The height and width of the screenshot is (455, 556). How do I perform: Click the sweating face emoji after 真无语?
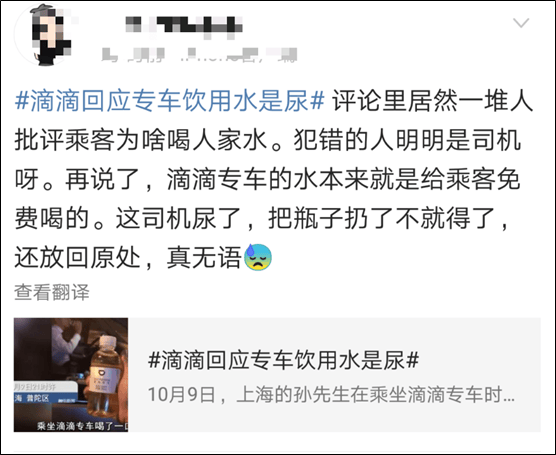258,257
